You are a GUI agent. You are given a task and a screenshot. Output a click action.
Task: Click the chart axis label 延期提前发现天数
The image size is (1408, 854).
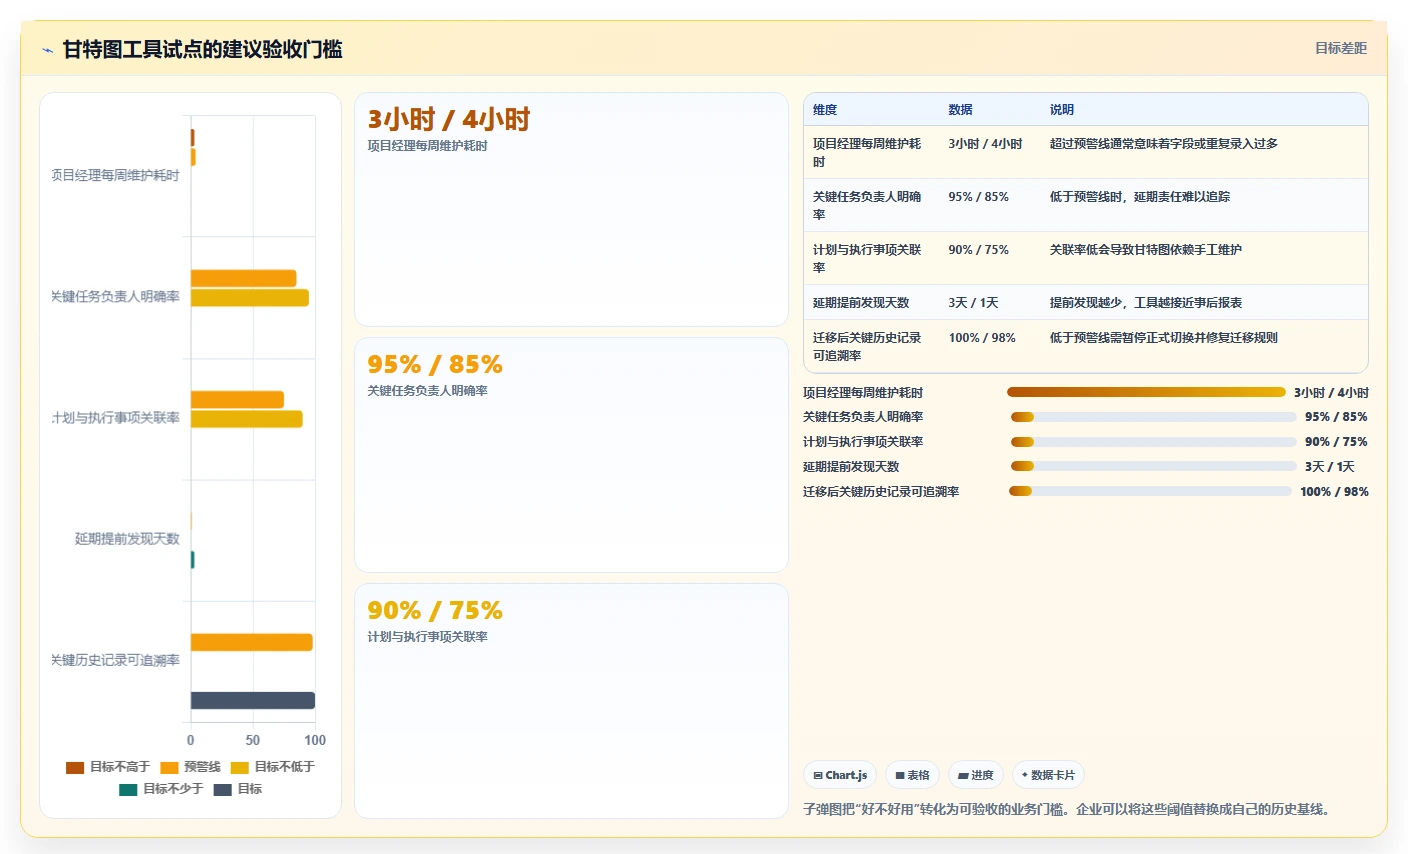pyautogui.click(x=127, y=539)
